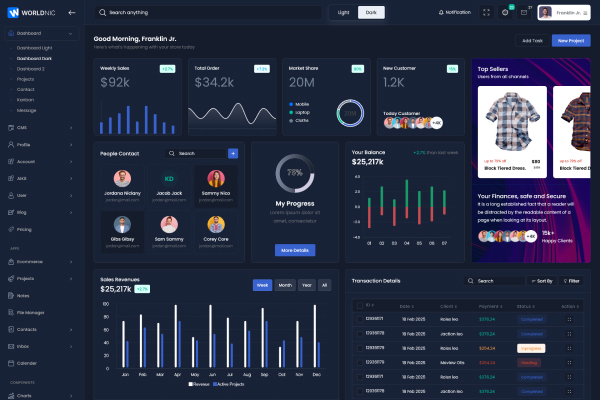Click the blue plus icon in People Contact

pyautogui.click(x=233, y=153)
